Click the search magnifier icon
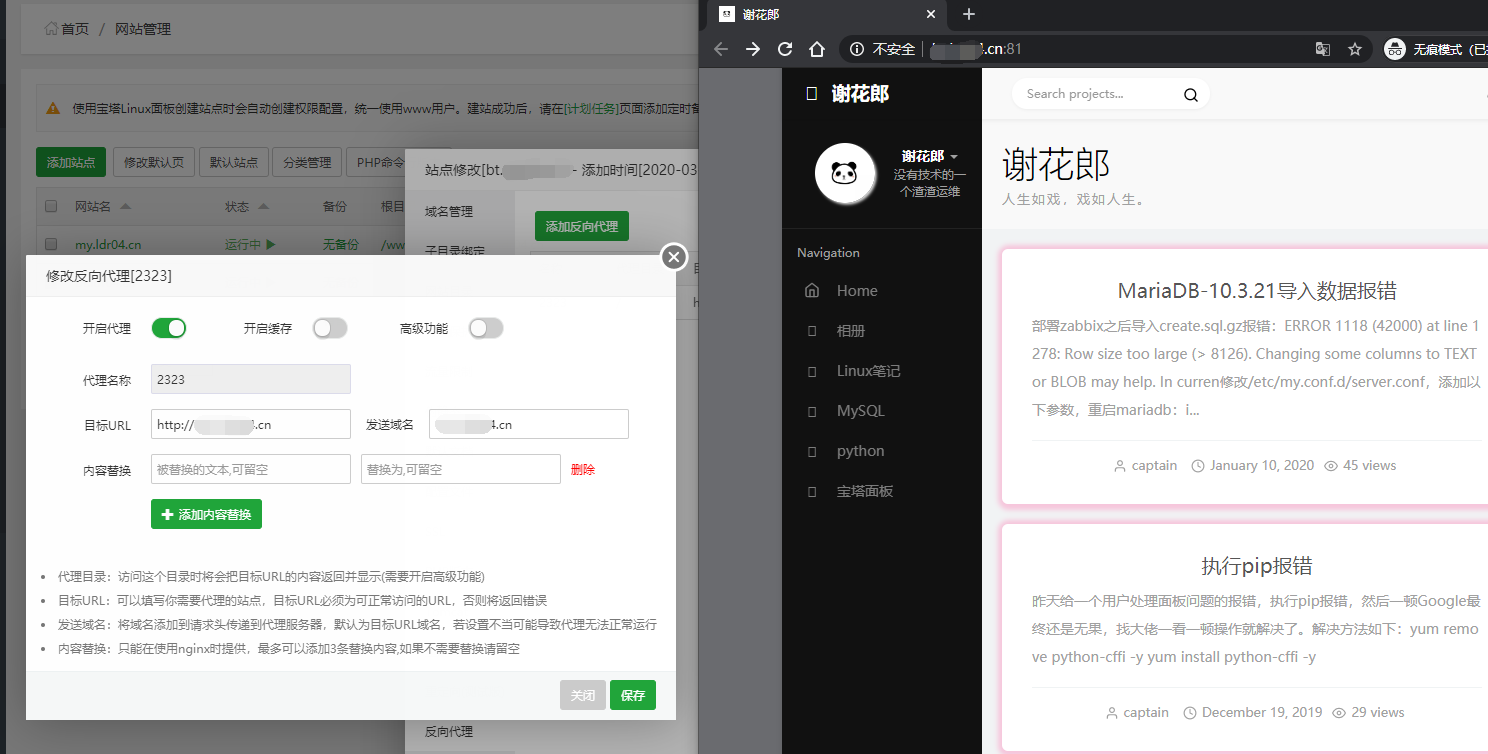 1190,95
